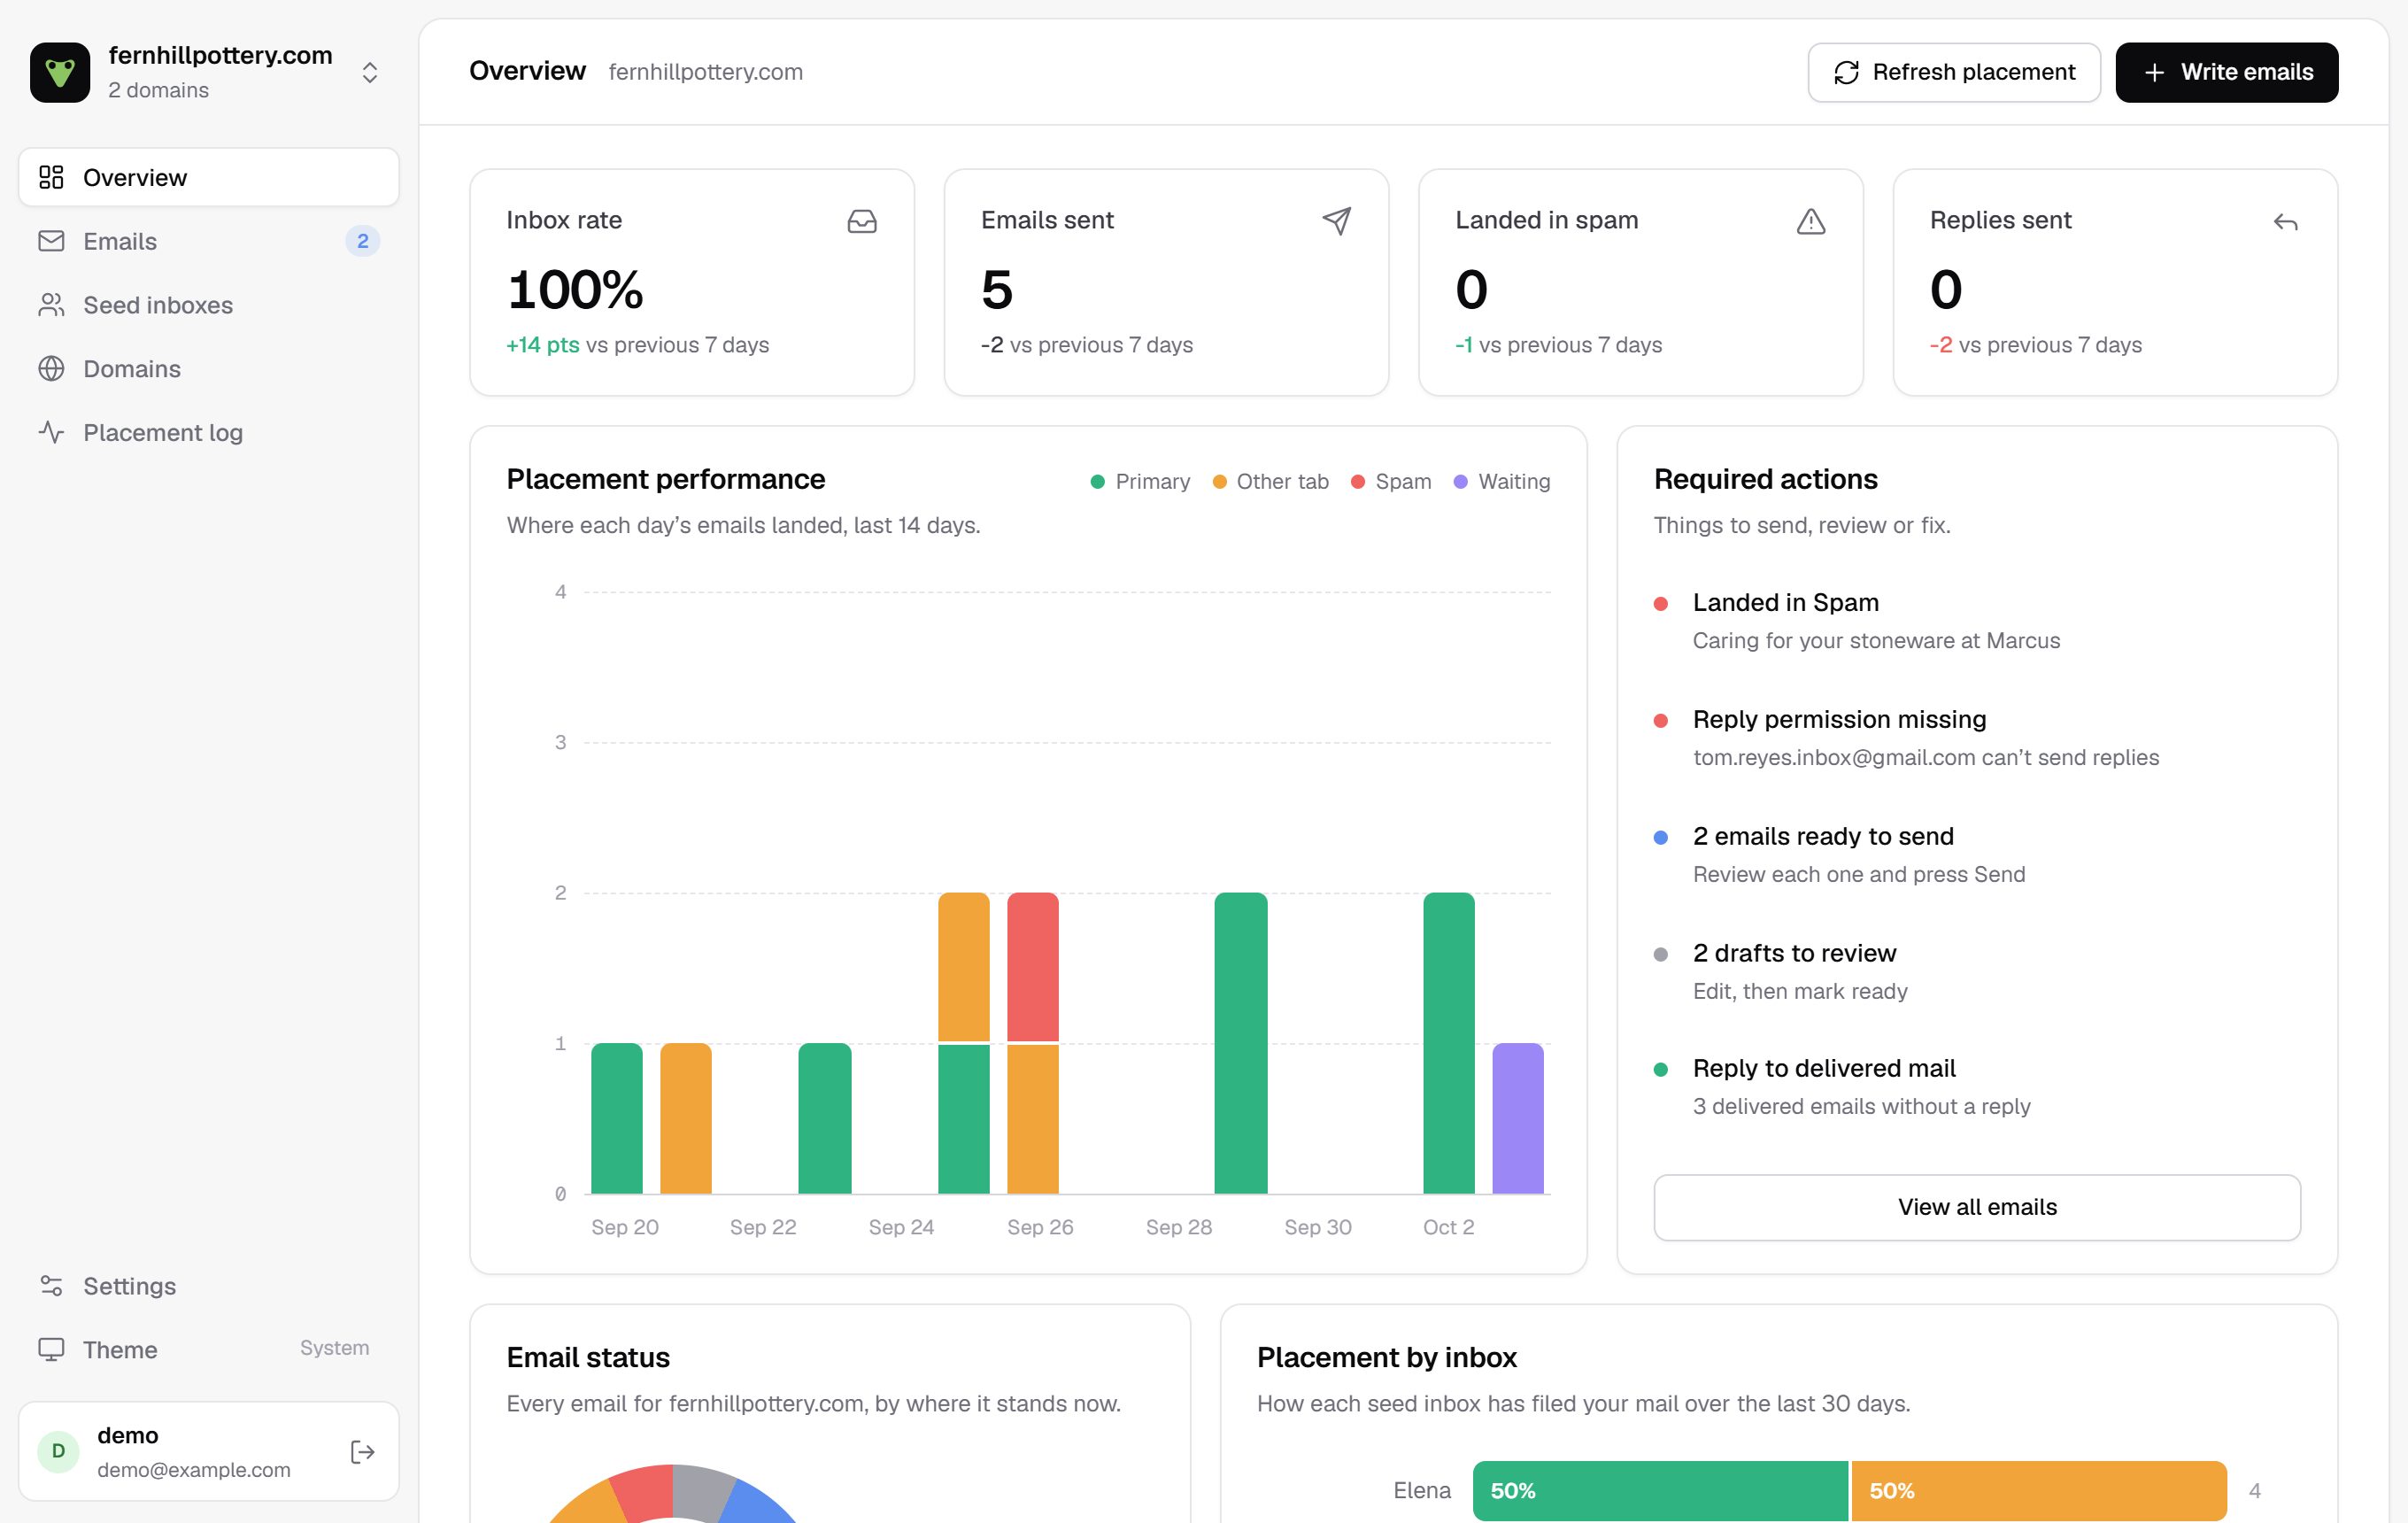
Task: Click the sign-out icon beside demo
Action: point(363,1452)
